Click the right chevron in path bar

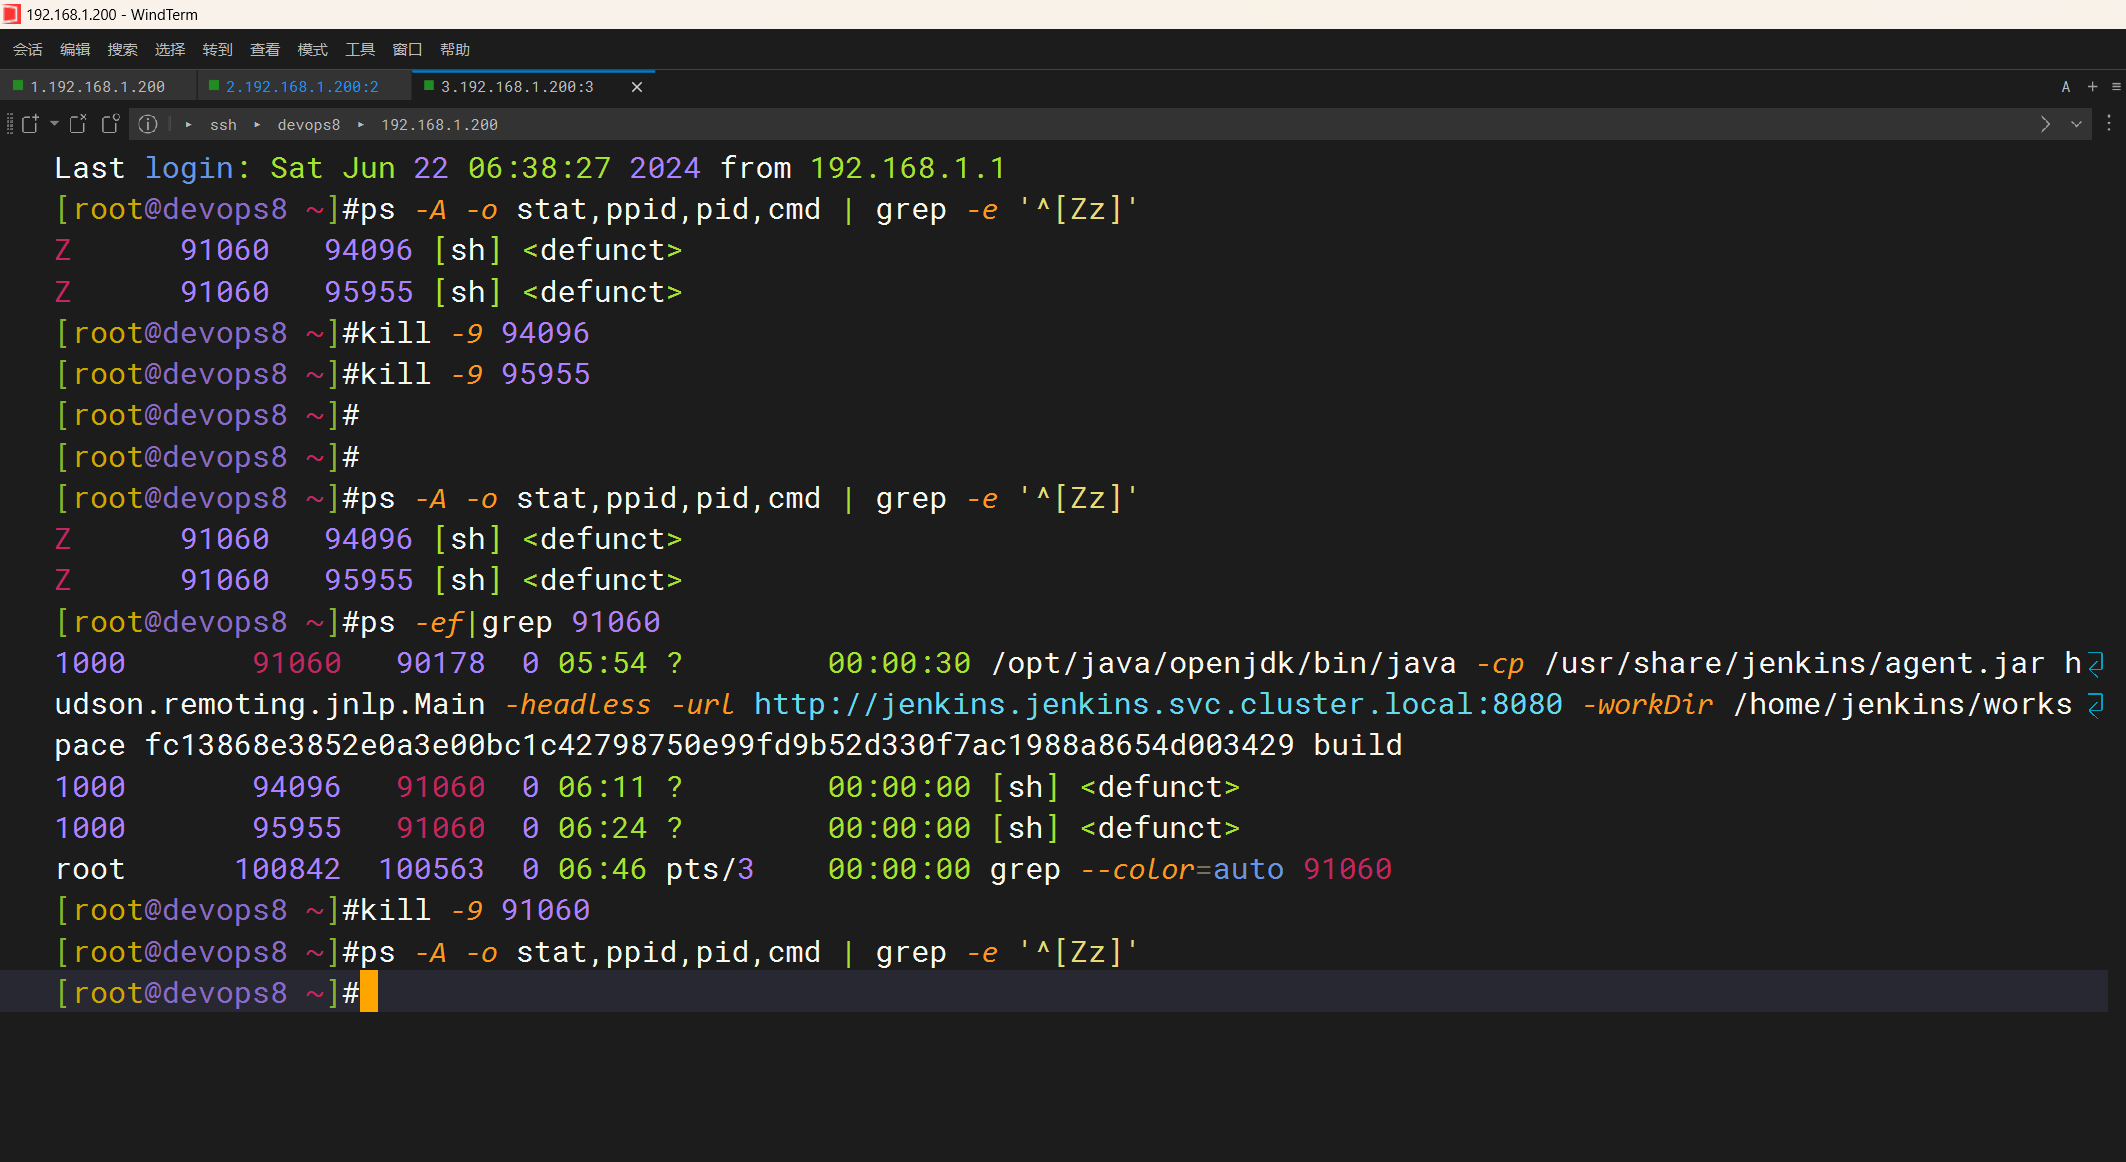click(x=2046, y=124)
